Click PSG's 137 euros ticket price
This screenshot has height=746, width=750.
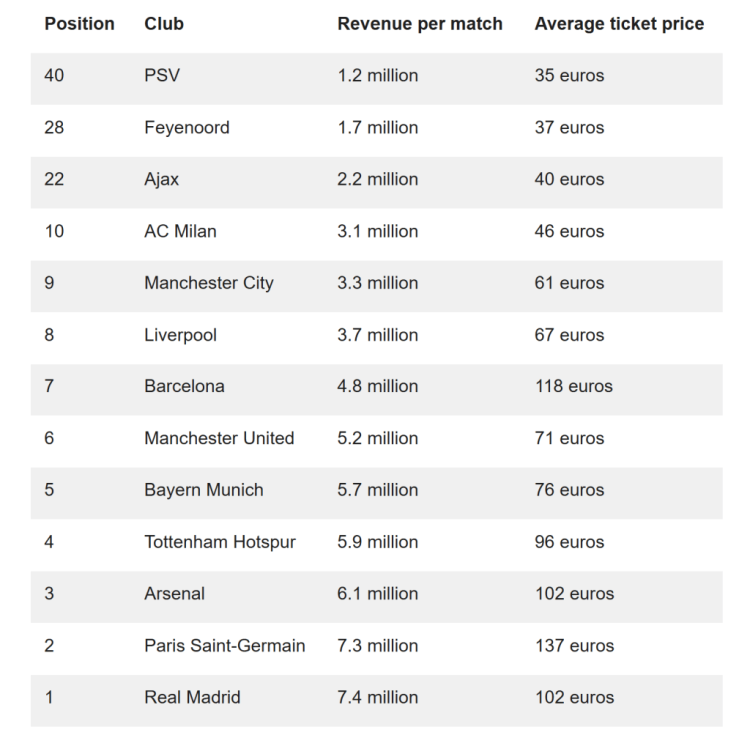tap(574, 646)
